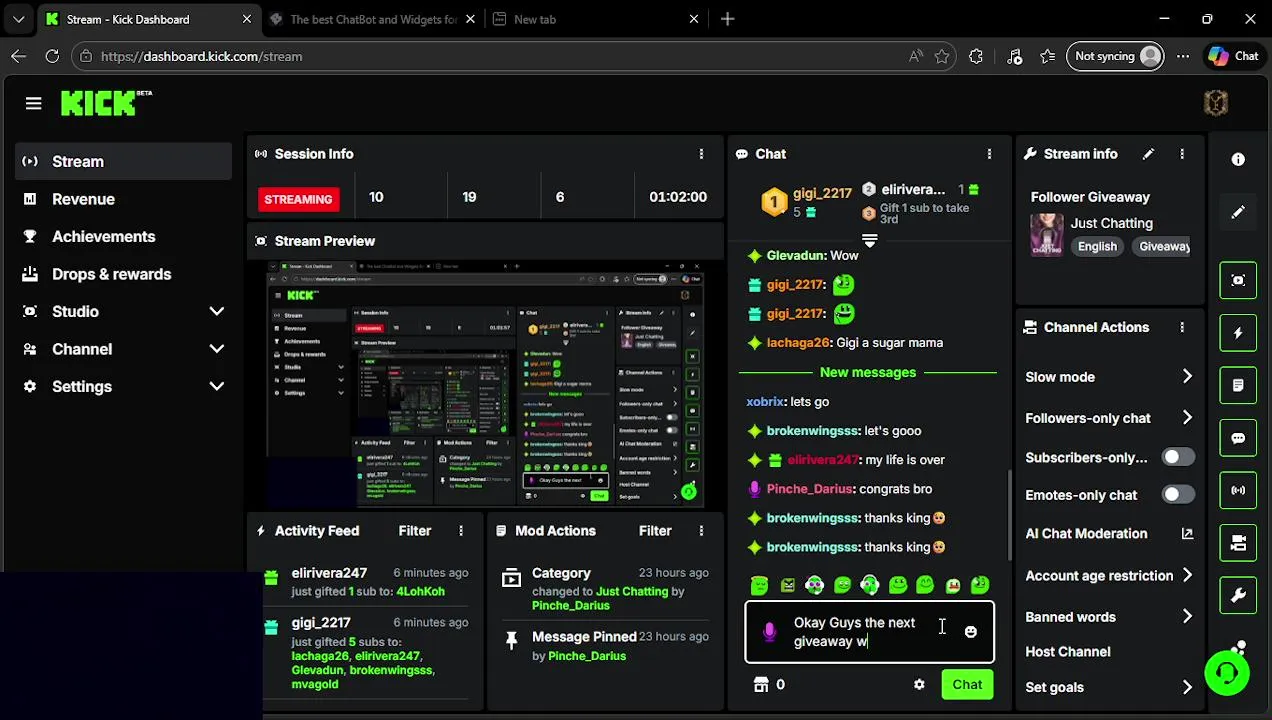The width and height of the screenshot is (1272, 720).
Task: Open the Session Info three-dot menu
Action: (701, 154)
